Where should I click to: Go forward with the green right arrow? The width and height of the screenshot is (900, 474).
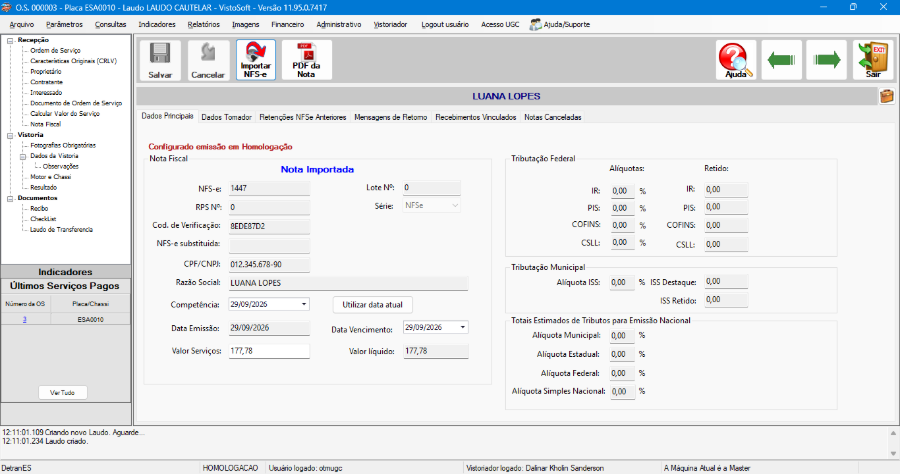[827, 60]
